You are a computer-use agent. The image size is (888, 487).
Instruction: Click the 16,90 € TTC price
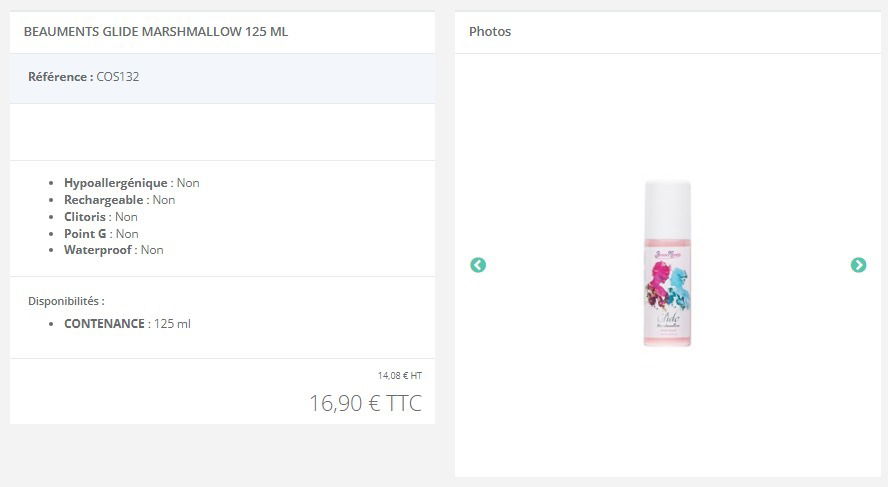click(365, 403)
